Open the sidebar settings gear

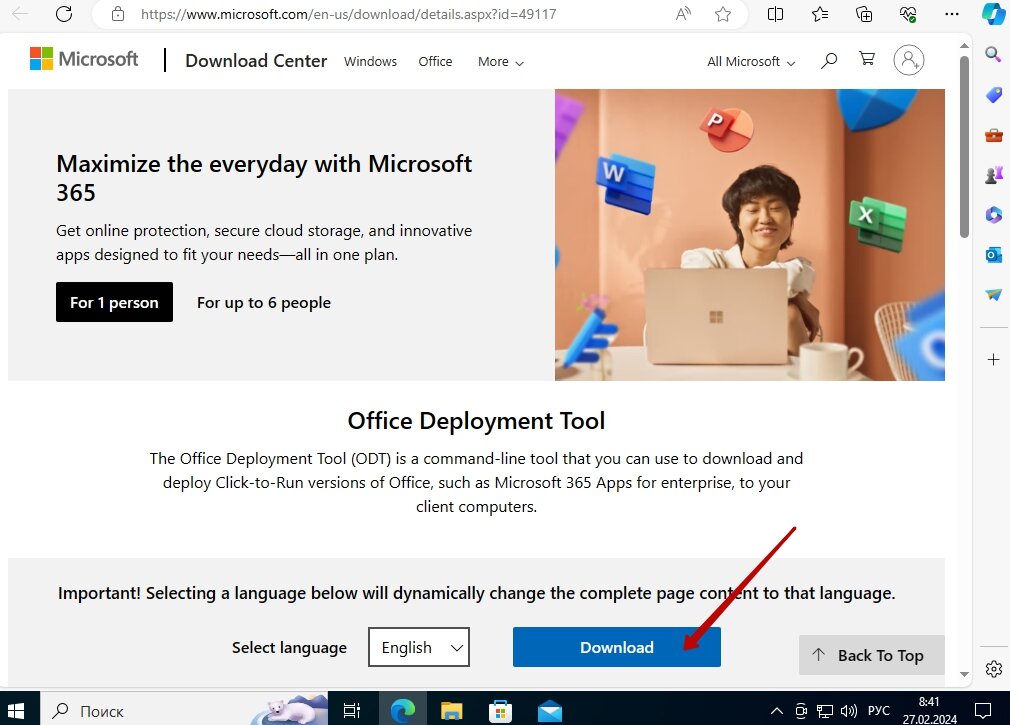[993, 669]
